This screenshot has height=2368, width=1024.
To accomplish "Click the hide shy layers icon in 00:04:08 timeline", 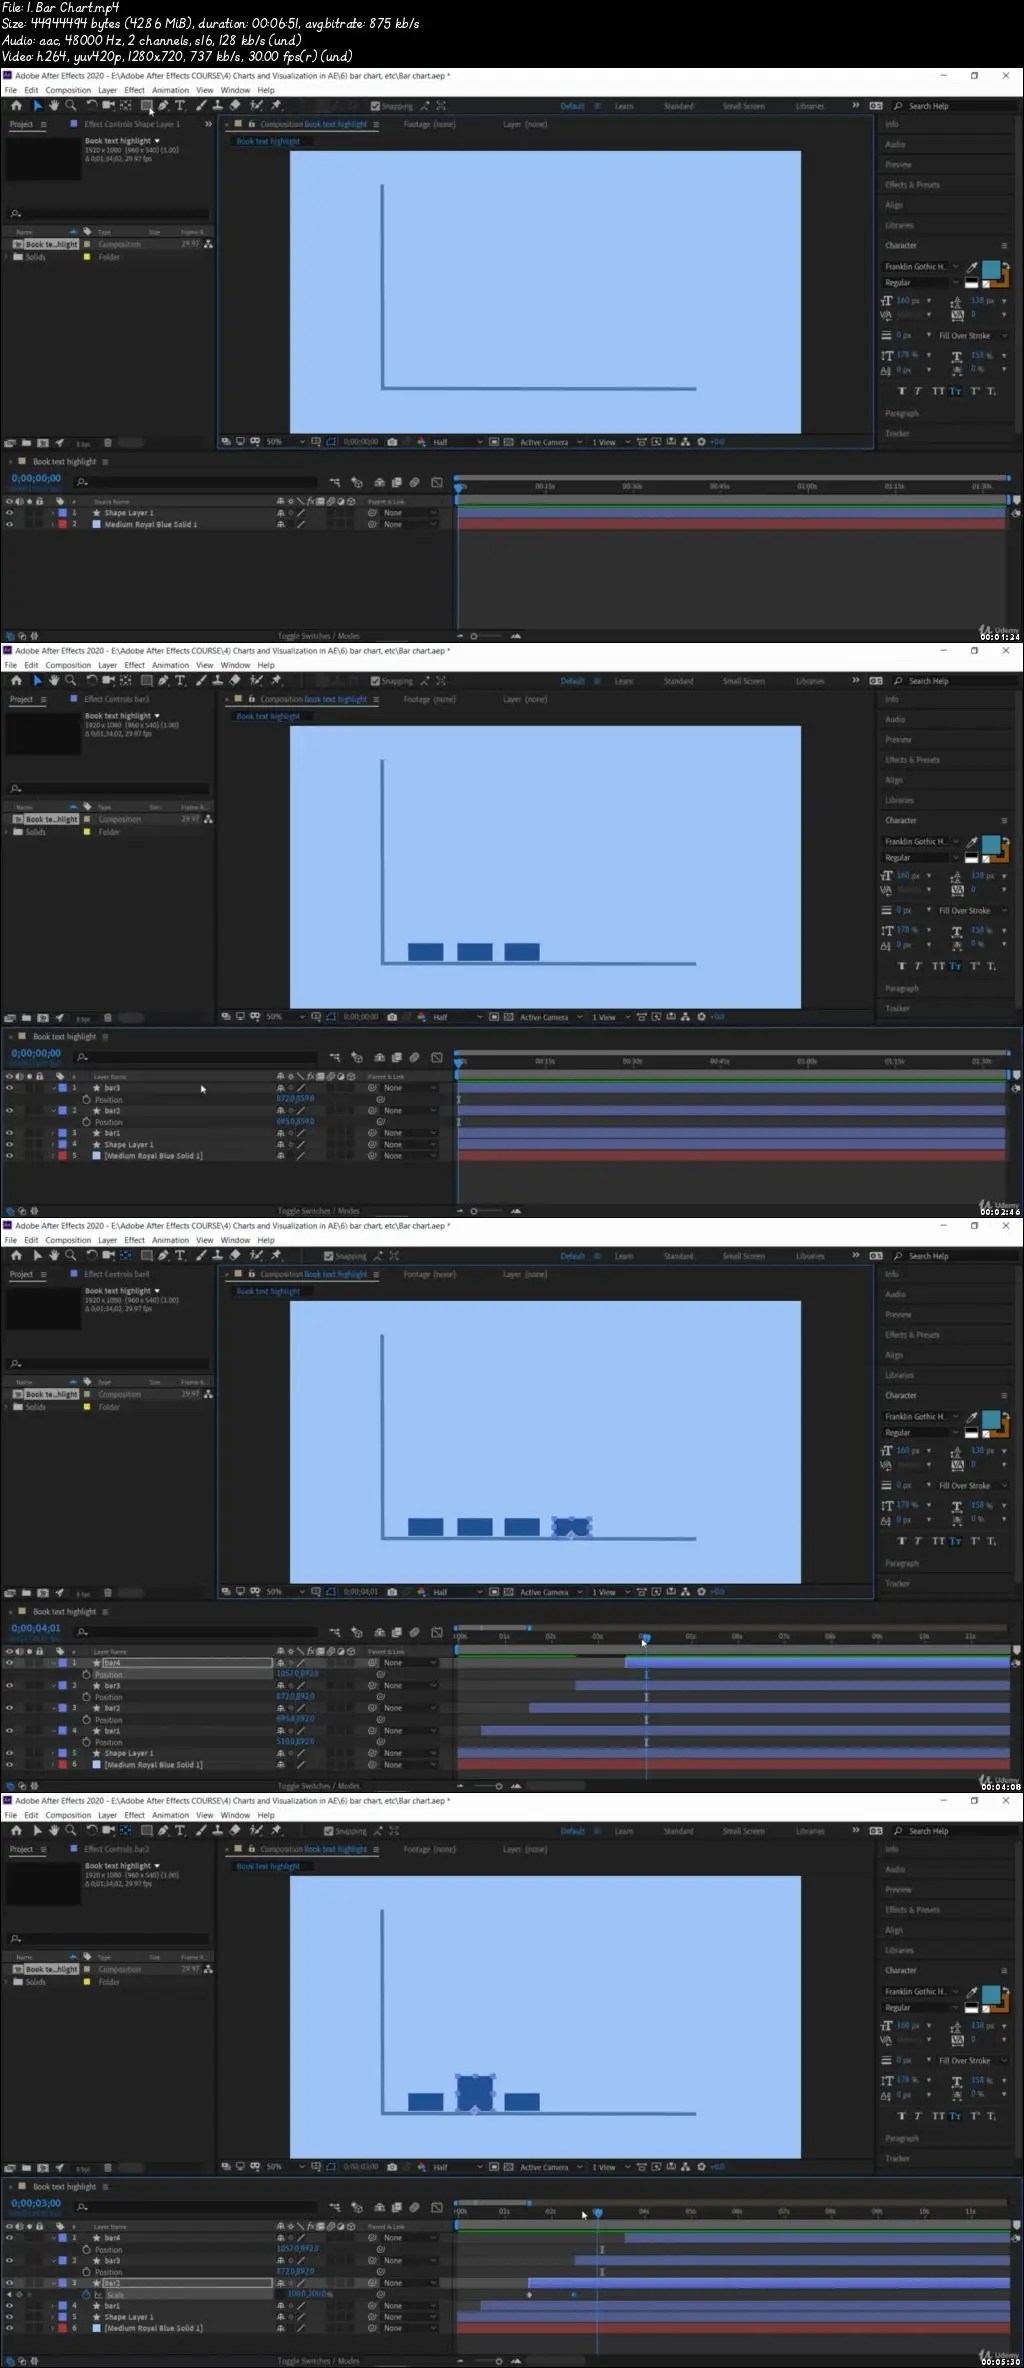I will (x=379, y=1632).
